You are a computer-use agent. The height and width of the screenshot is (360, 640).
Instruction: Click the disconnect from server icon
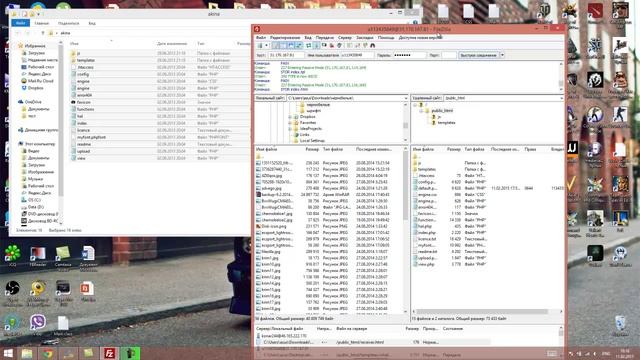click(331, 45)
